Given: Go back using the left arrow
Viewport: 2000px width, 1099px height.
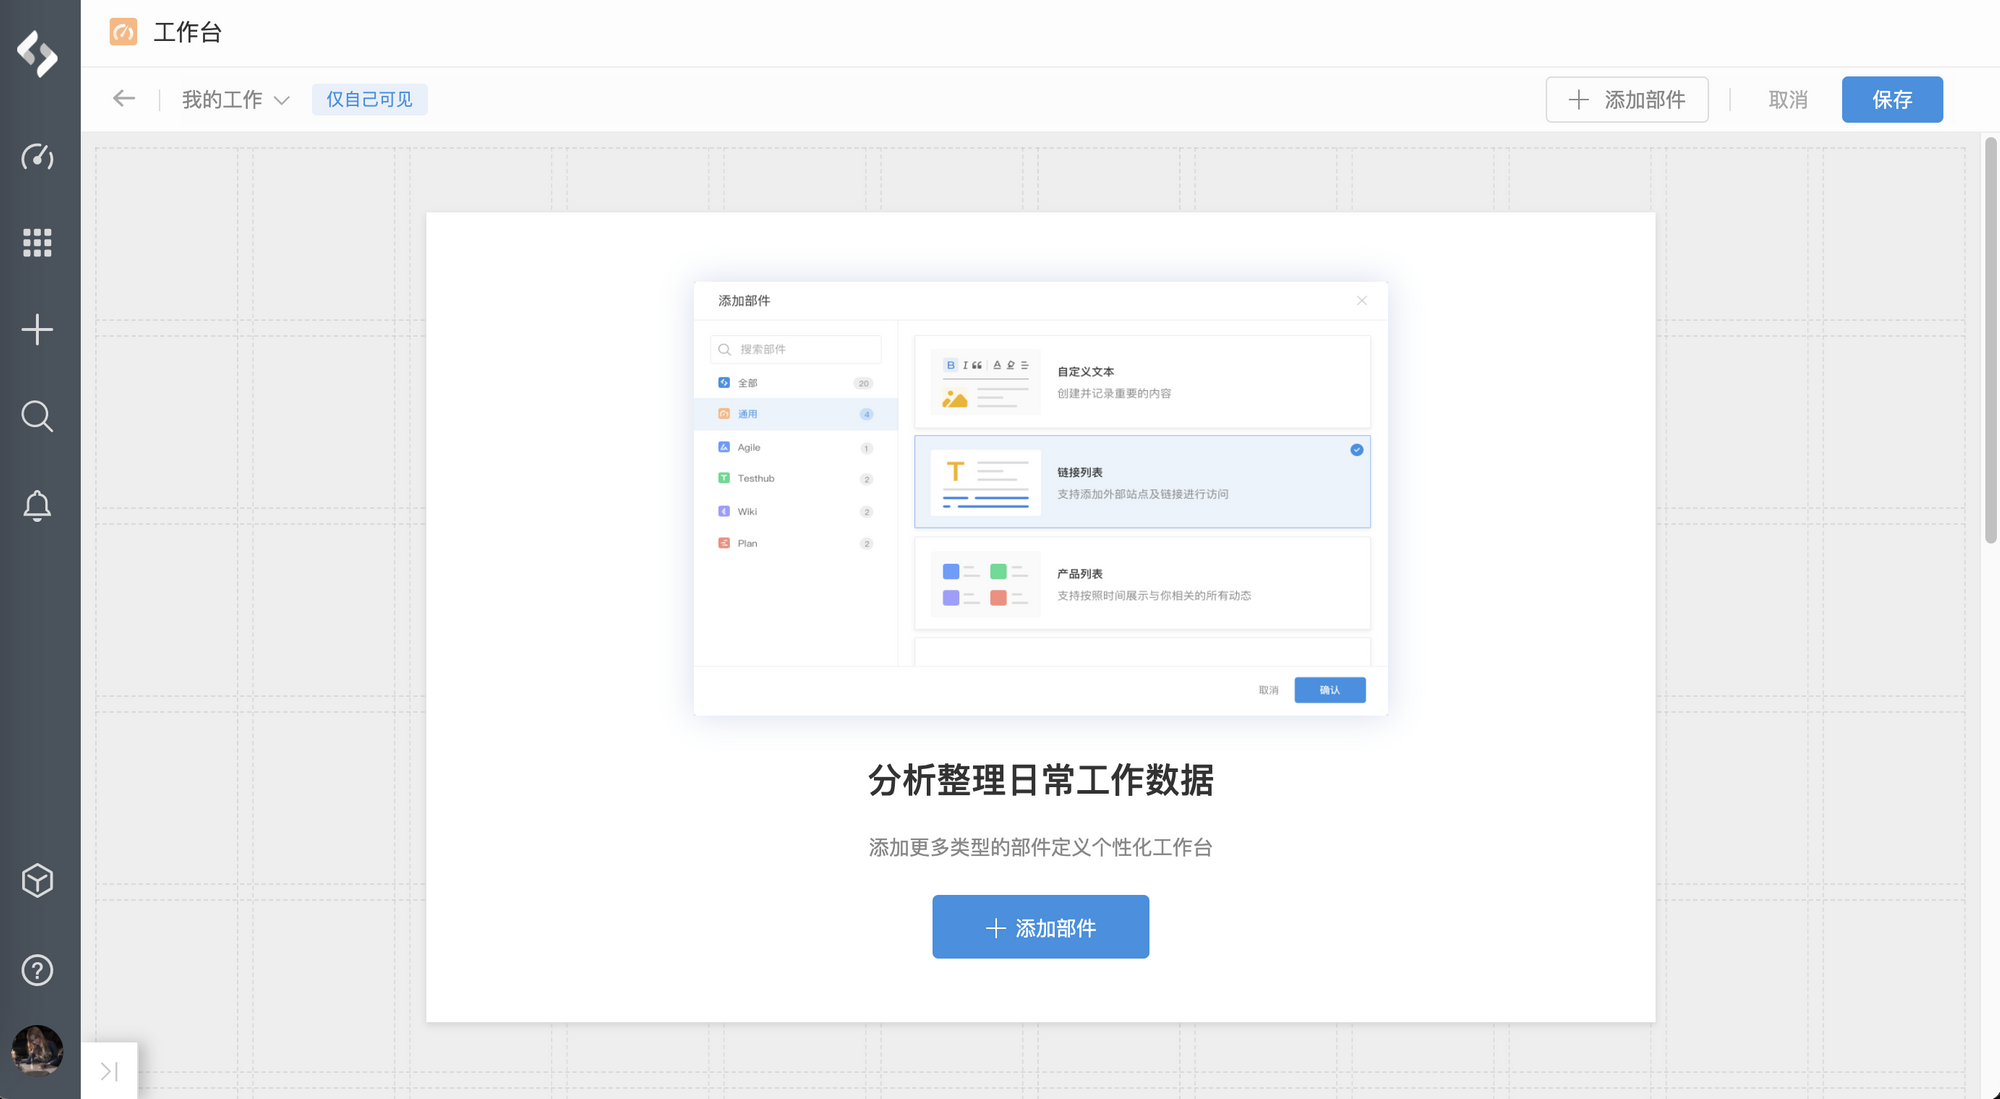Looking at the screenshot, I should 124,98.
